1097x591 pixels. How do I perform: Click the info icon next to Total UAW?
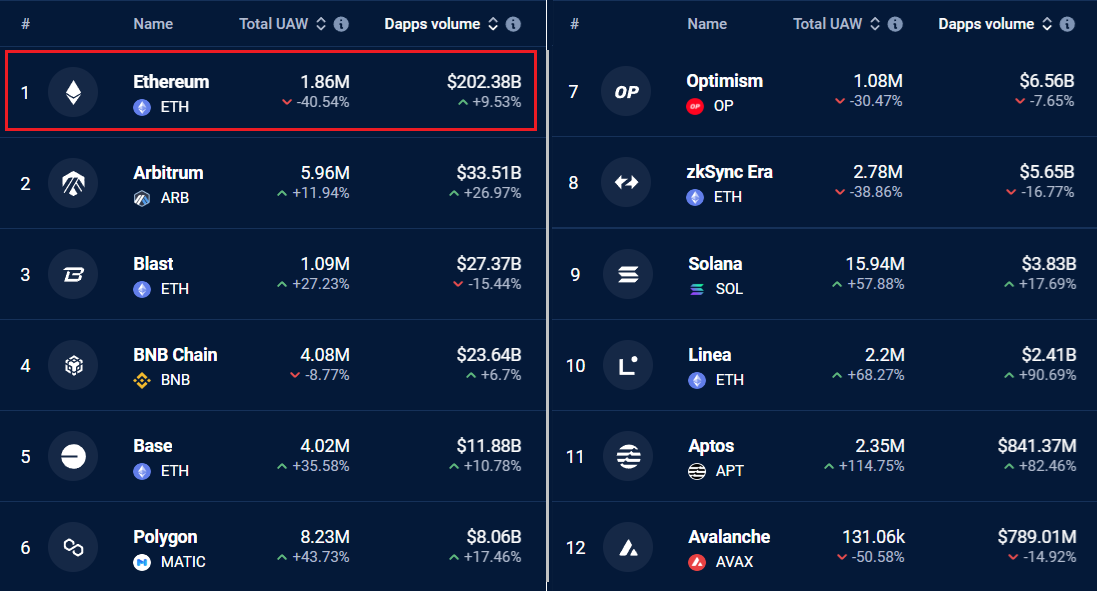pos(342,24)
